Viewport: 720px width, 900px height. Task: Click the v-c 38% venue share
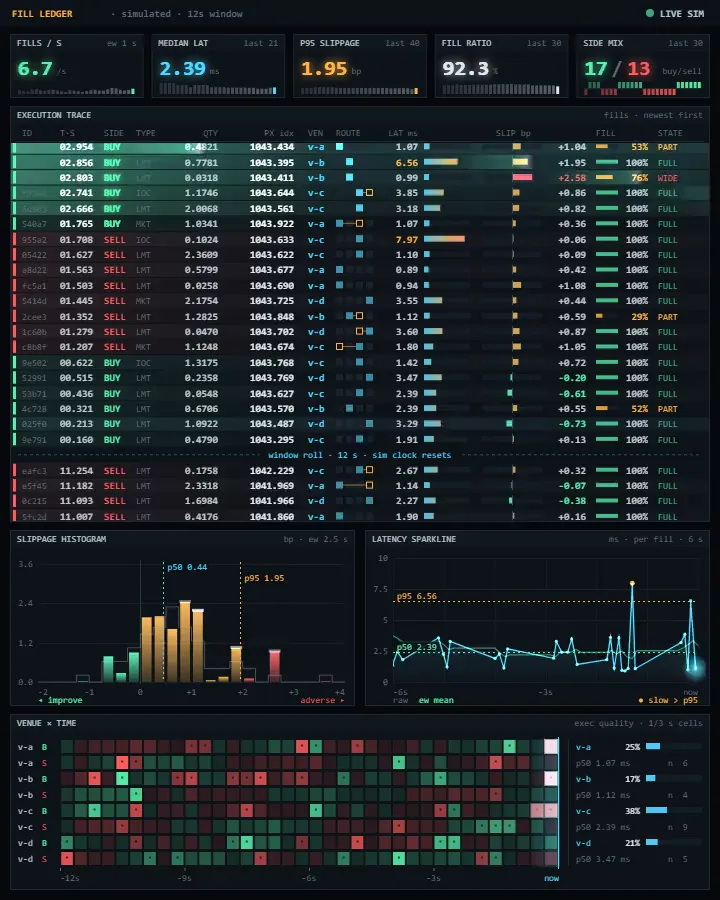632,811
